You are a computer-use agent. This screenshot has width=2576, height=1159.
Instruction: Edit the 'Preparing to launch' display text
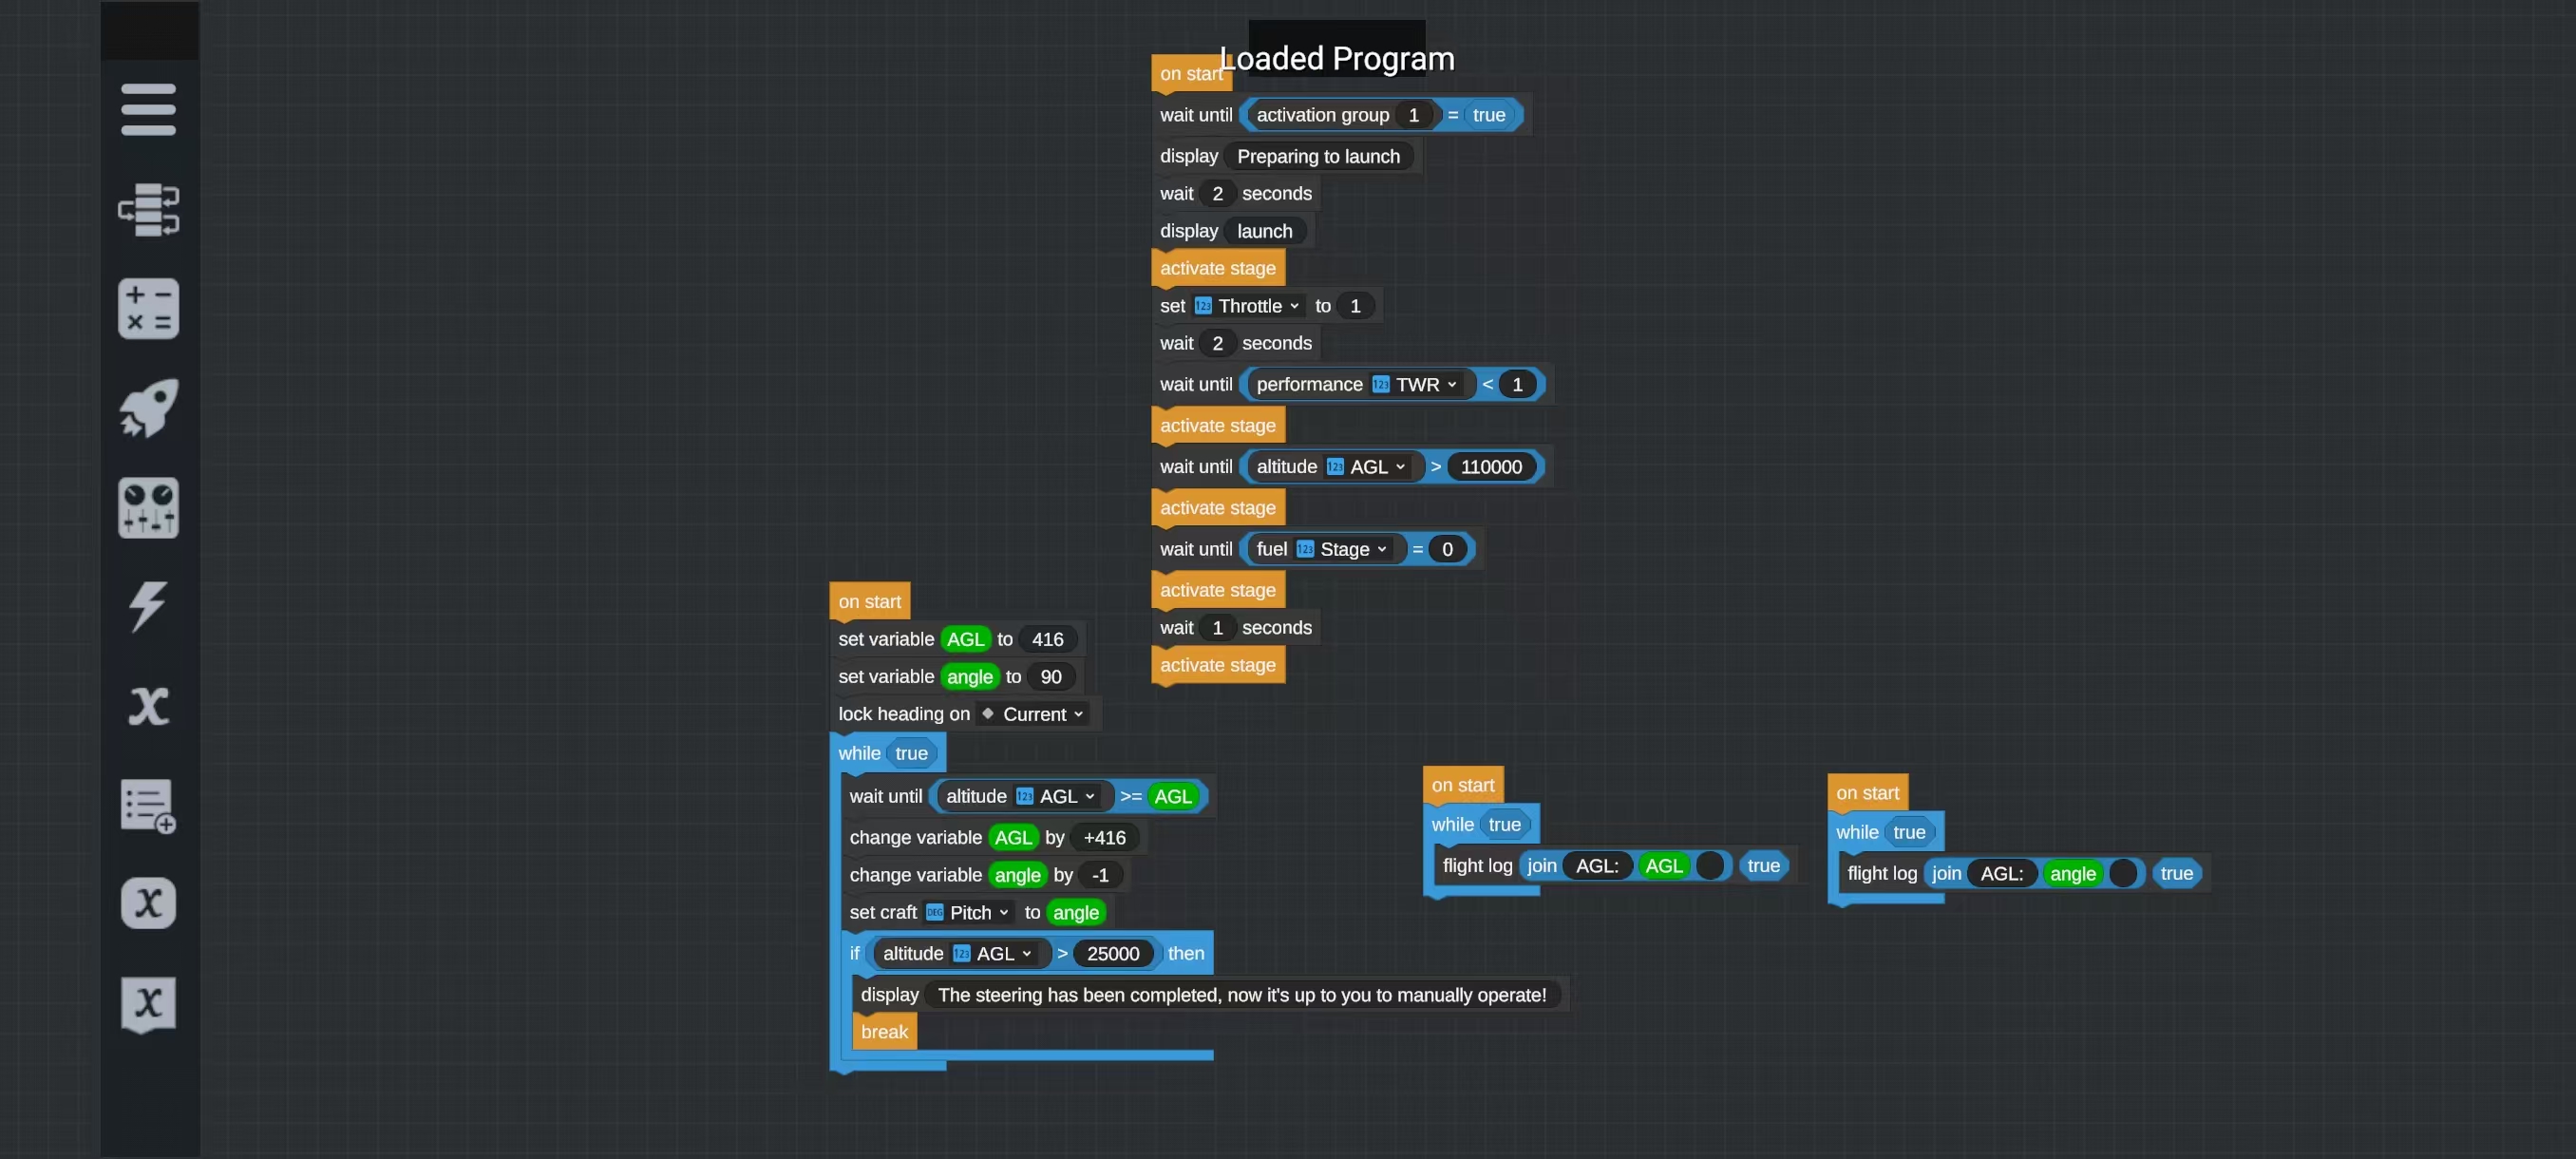click(x=1317, y=156)
